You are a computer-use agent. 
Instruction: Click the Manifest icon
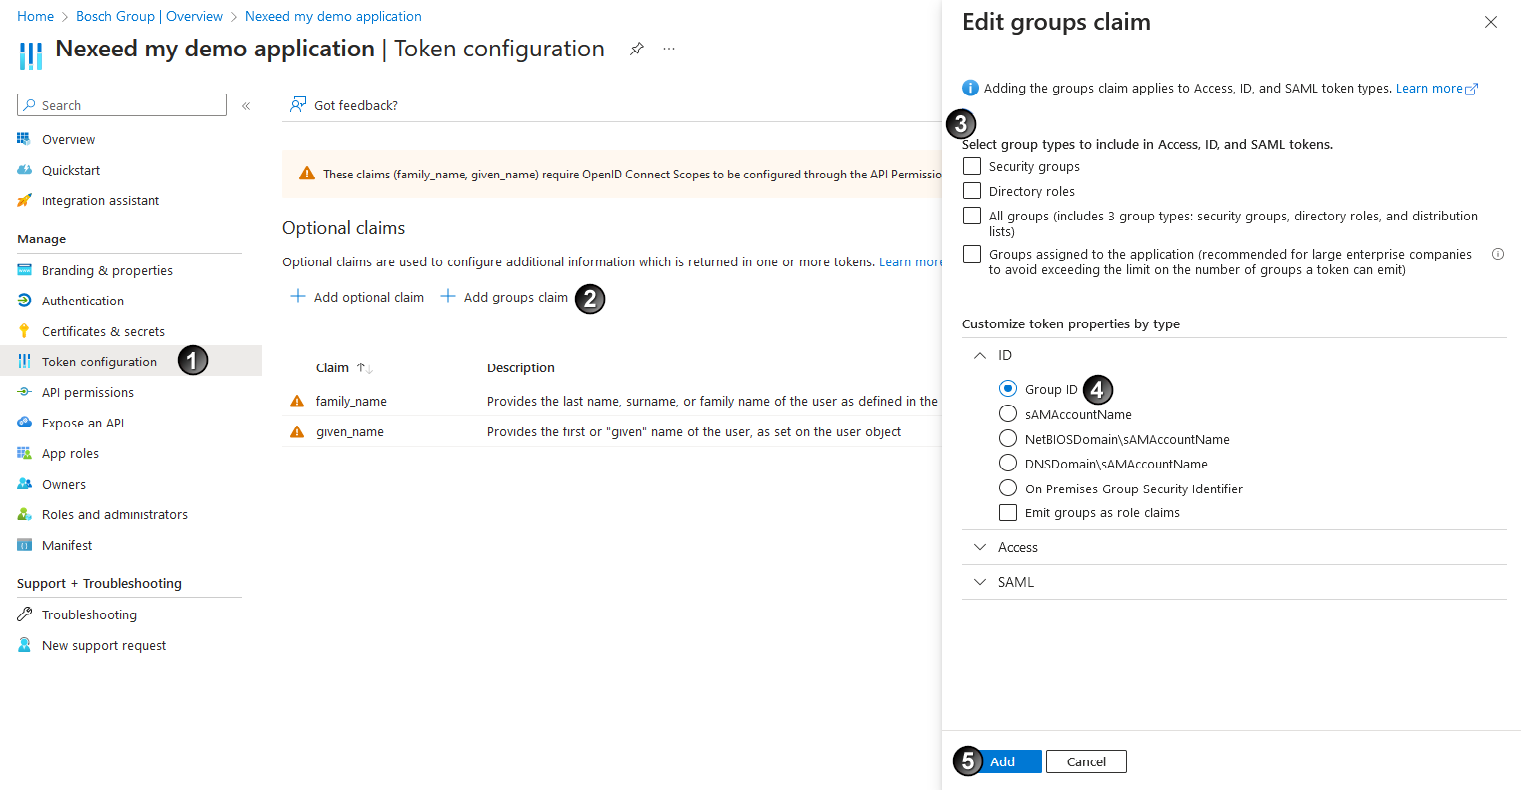tap(24, 545)
